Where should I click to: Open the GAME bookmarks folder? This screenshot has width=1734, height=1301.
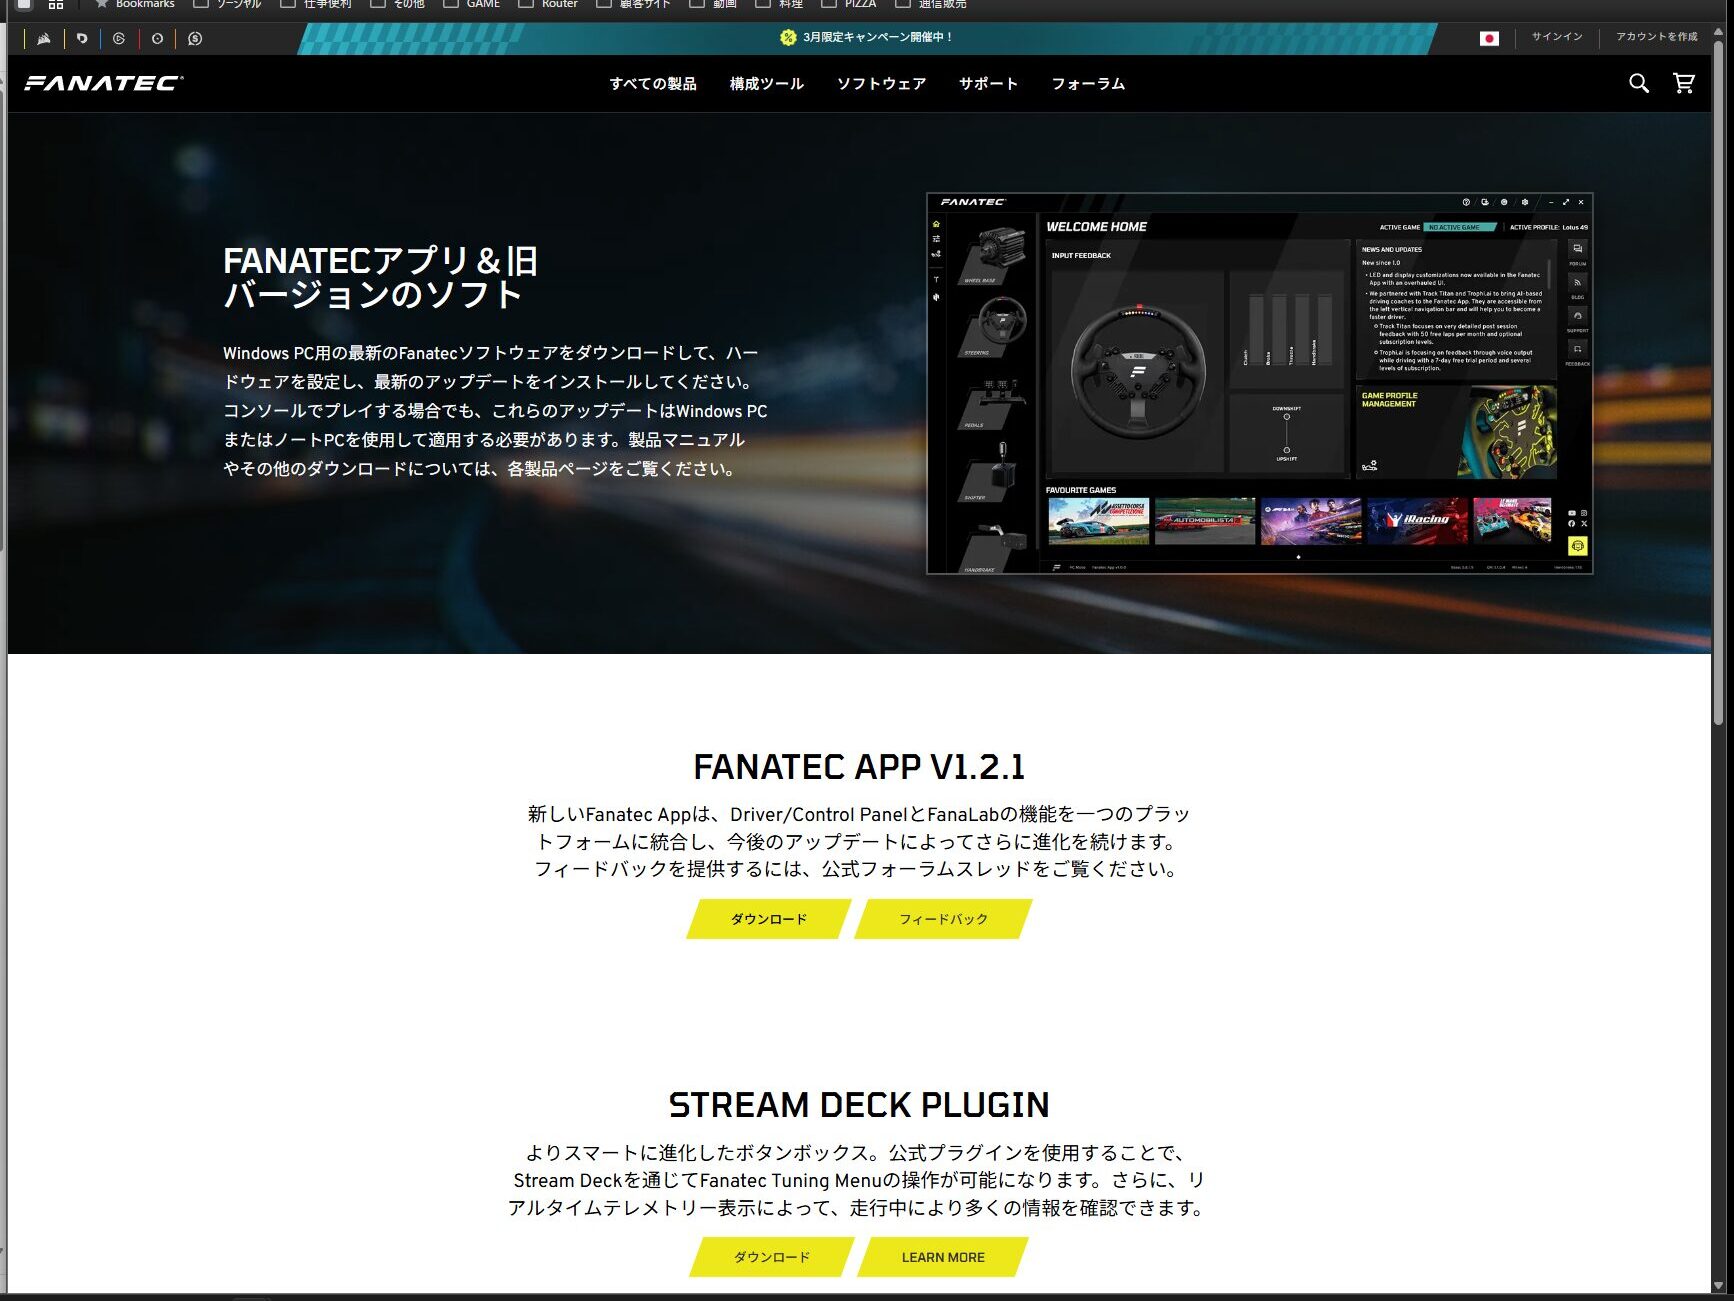tap(482, 4)
